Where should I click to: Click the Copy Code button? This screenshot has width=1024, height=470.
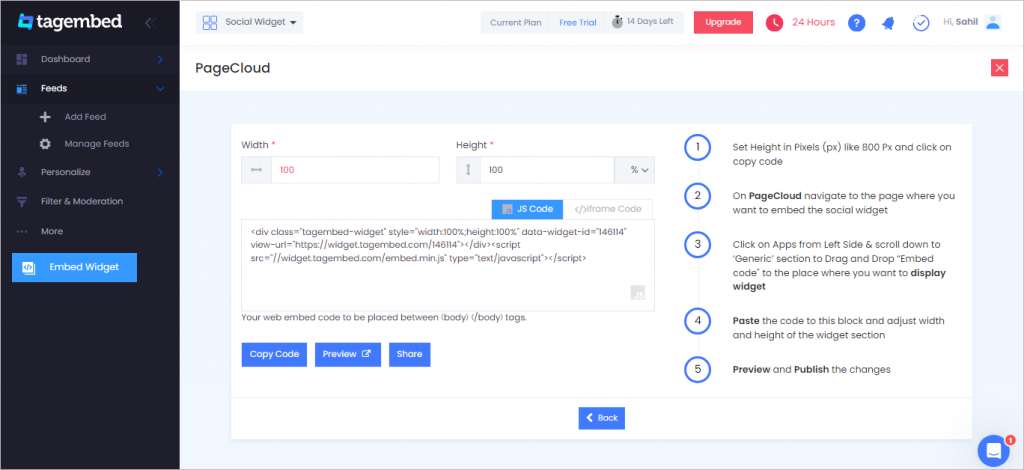[274, 354]
